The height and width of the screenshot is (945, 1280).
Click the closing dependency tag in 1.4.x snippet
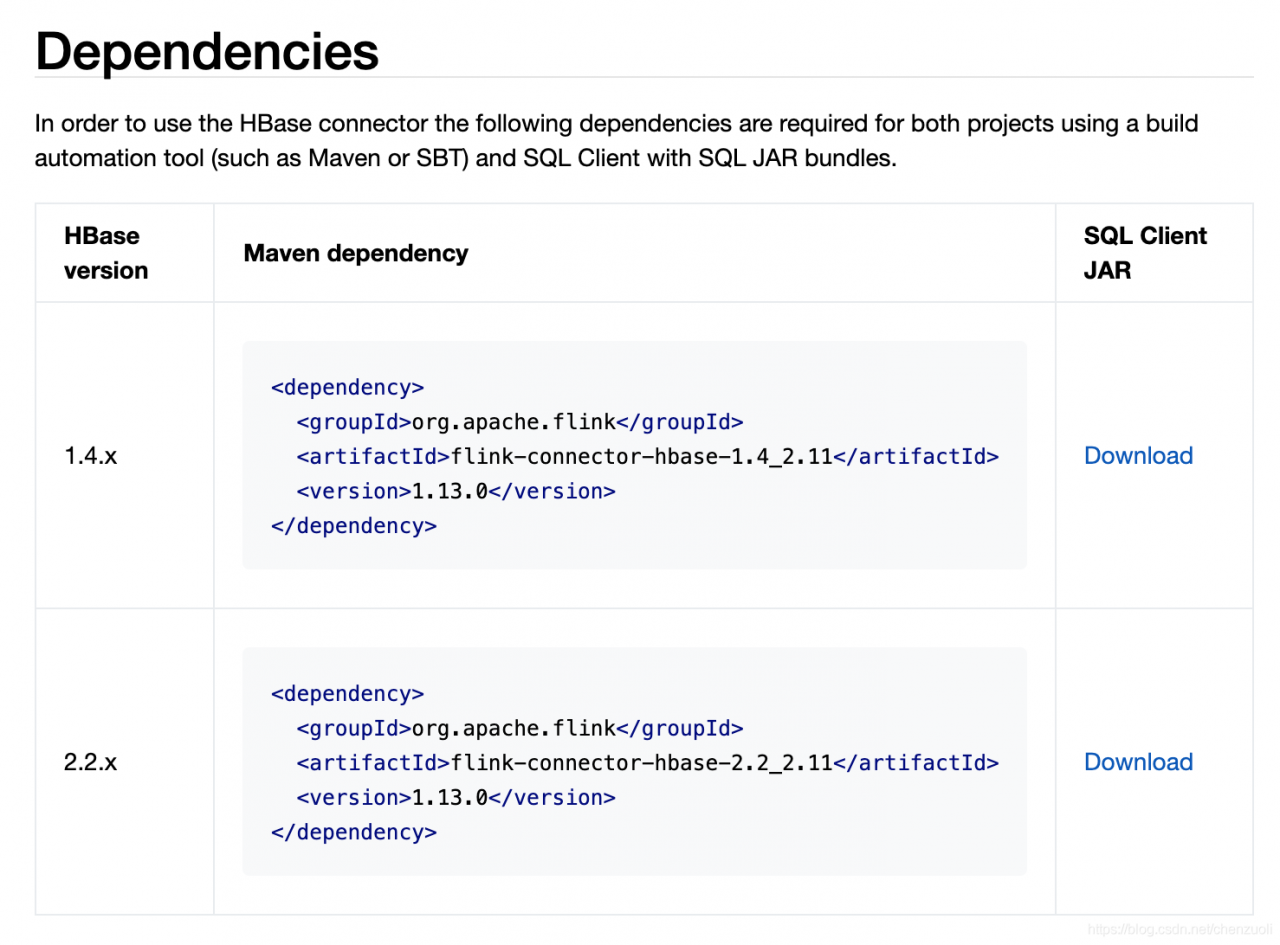353,526
